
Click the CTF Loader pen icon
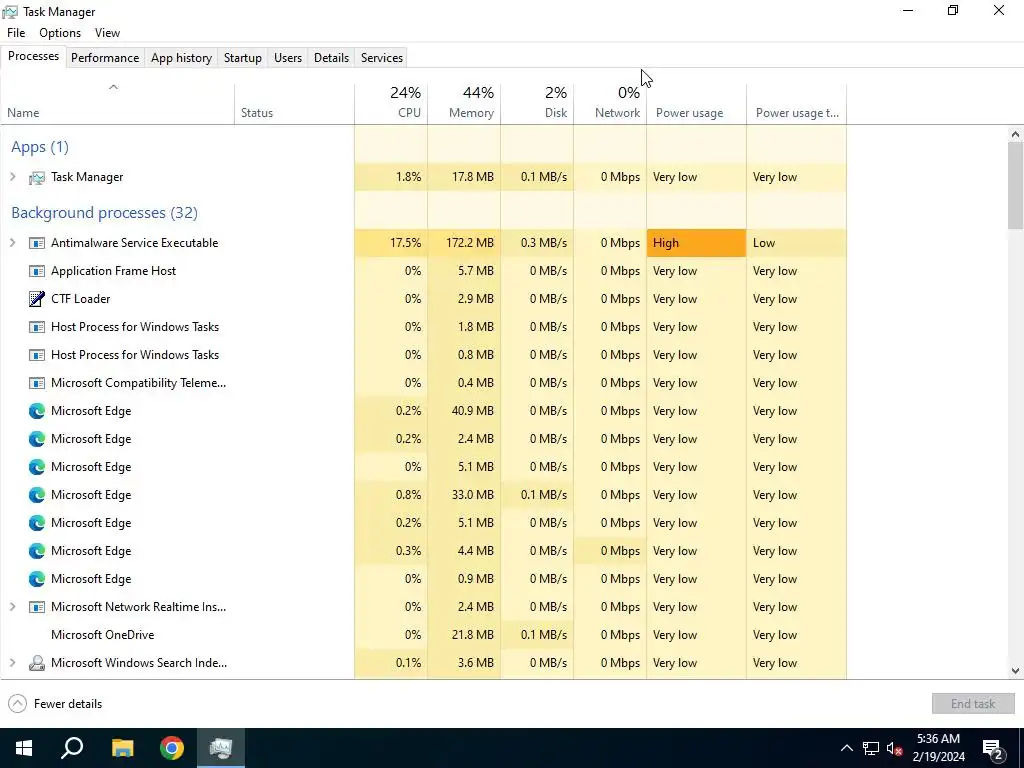[37, 299]
